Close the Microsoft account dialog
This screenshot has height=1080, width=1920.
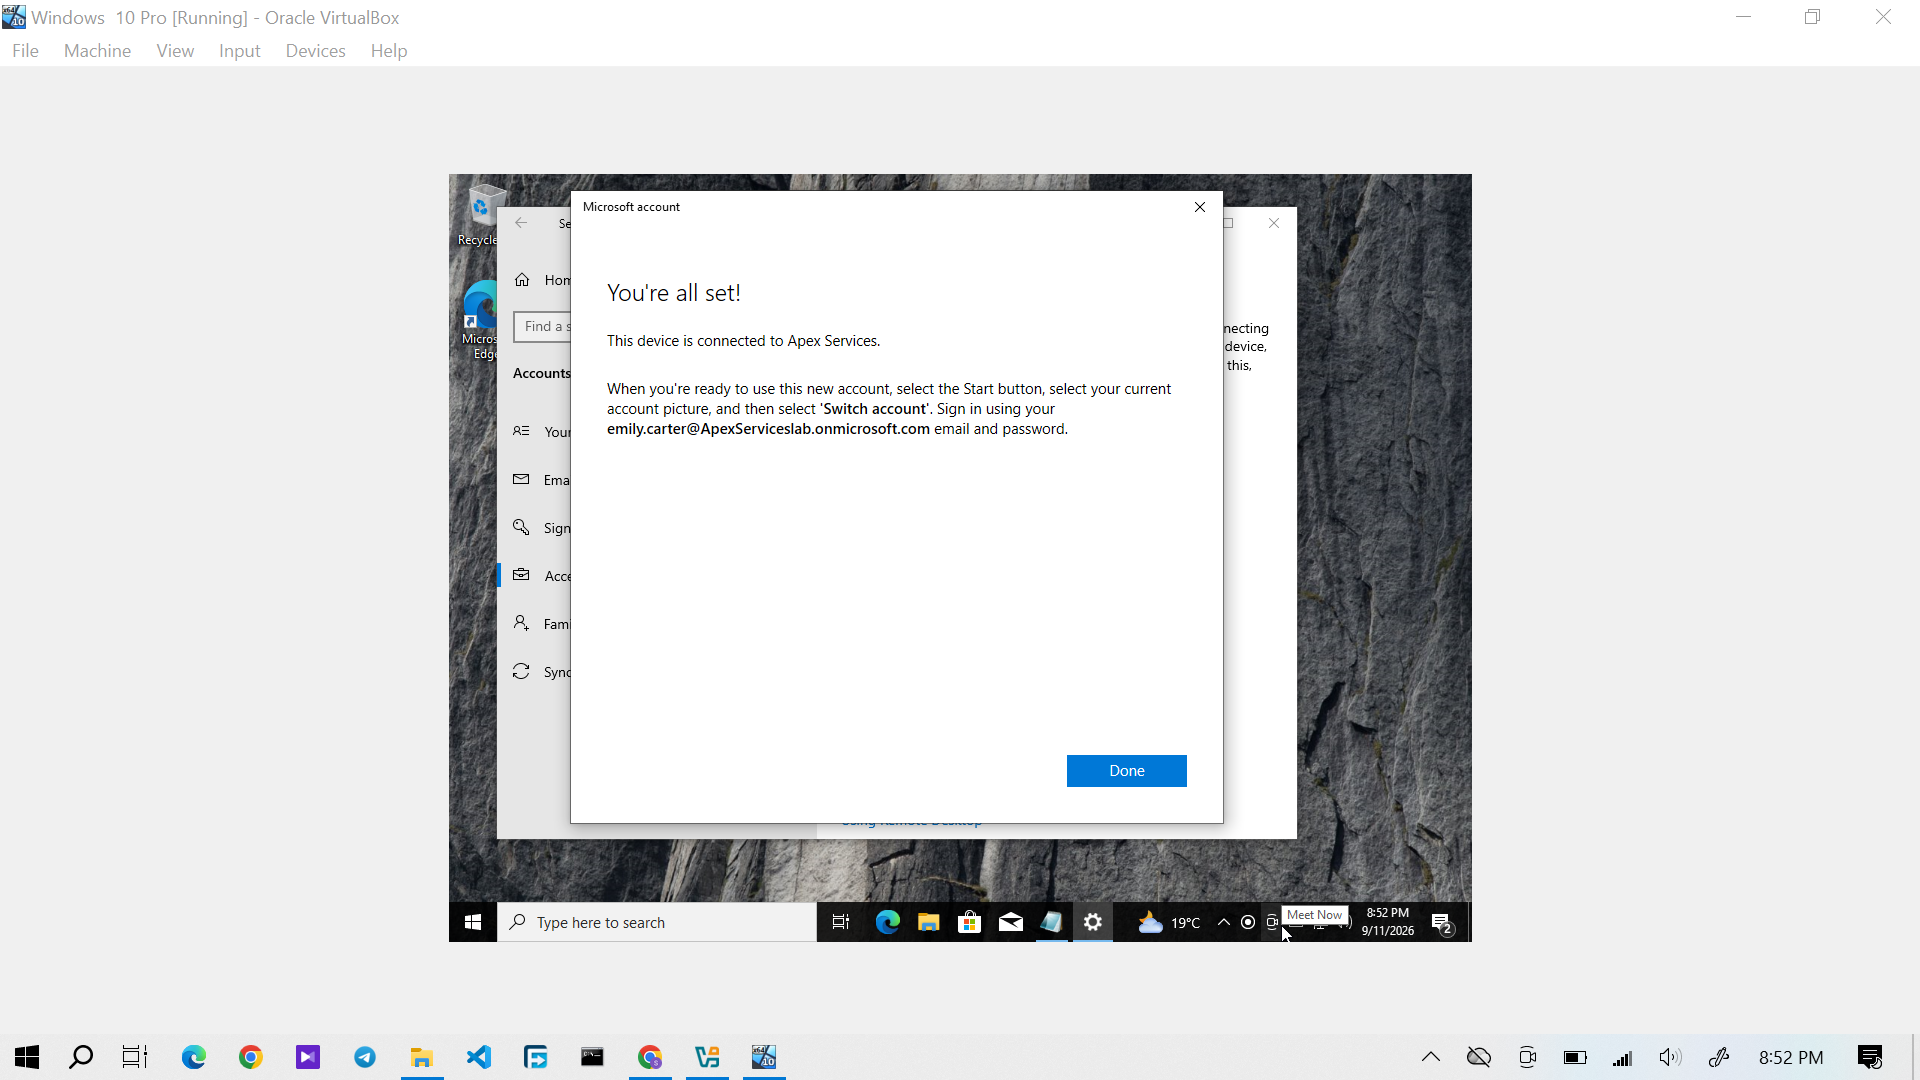click(1200, 207)
